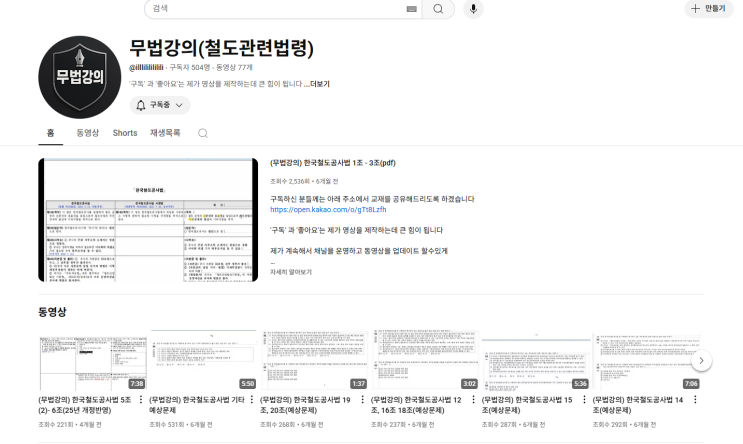The width and height of the screenshot is (743, 444).
Task: Open the 구독중 subscription dropdown
Action: [160, 105]
